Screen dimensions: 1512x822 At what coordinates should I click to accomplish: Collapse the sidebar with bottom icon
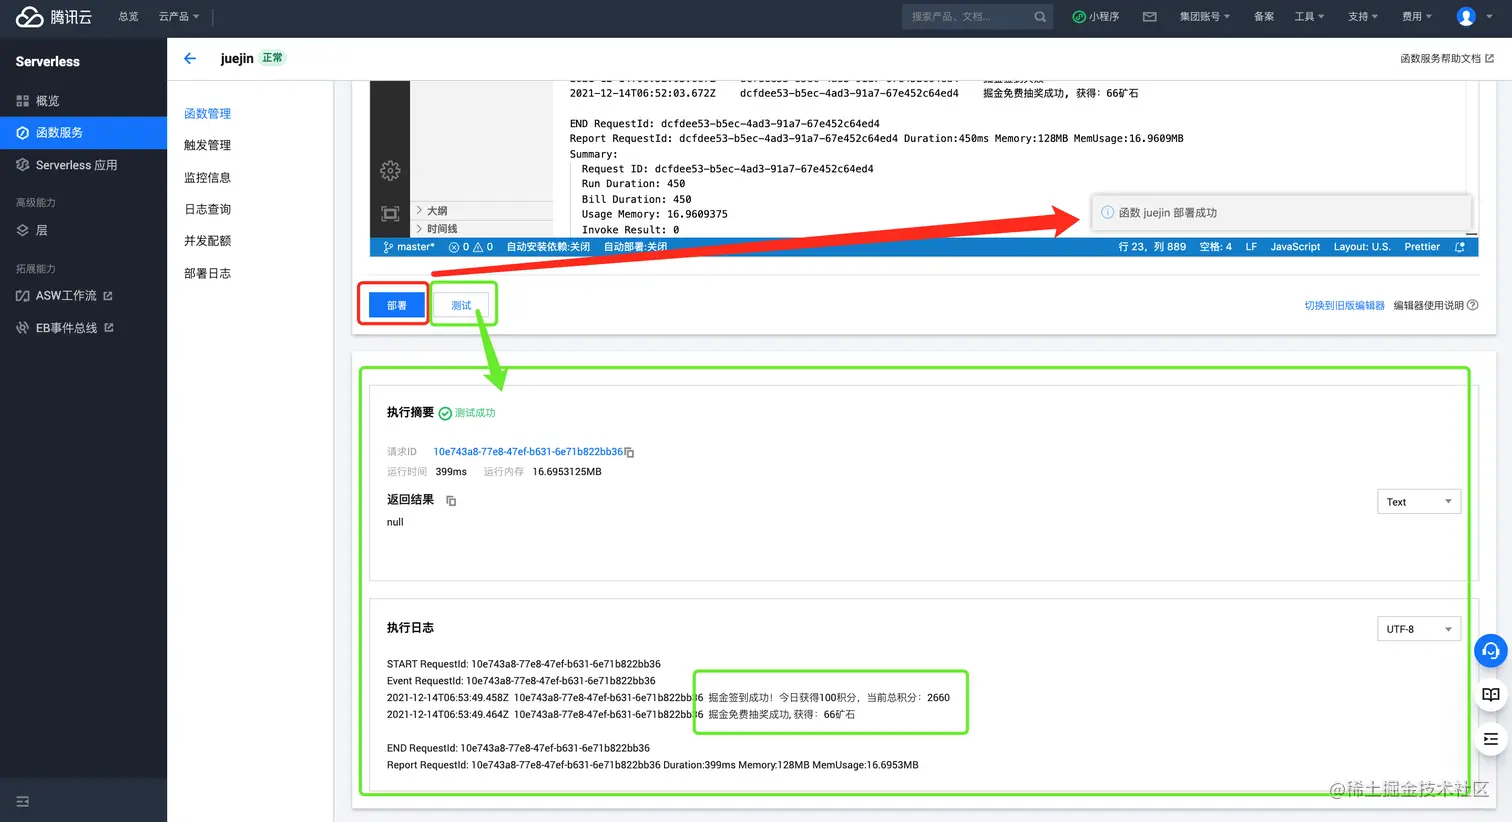(x=23, y=801)
